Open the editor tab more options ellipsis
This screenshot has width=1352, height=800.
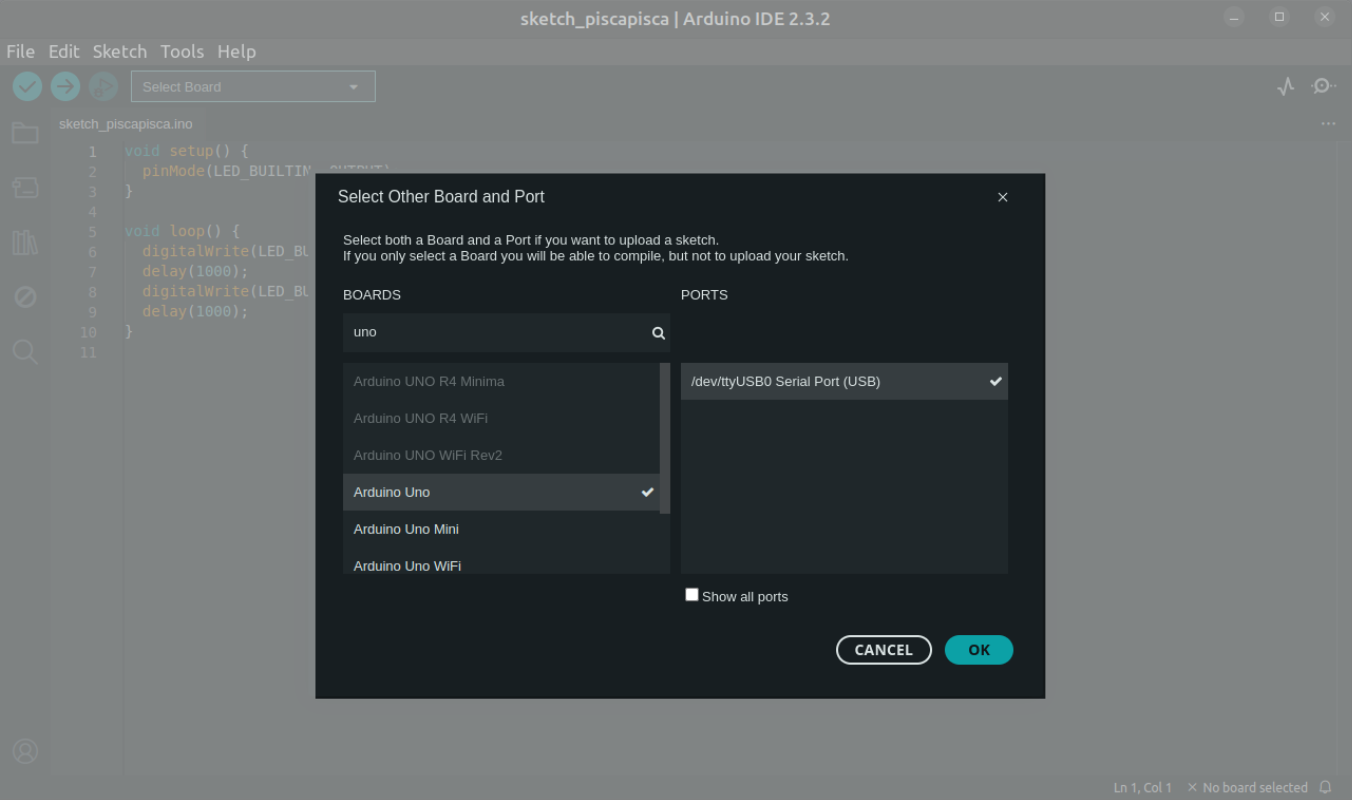[1328, 124]
